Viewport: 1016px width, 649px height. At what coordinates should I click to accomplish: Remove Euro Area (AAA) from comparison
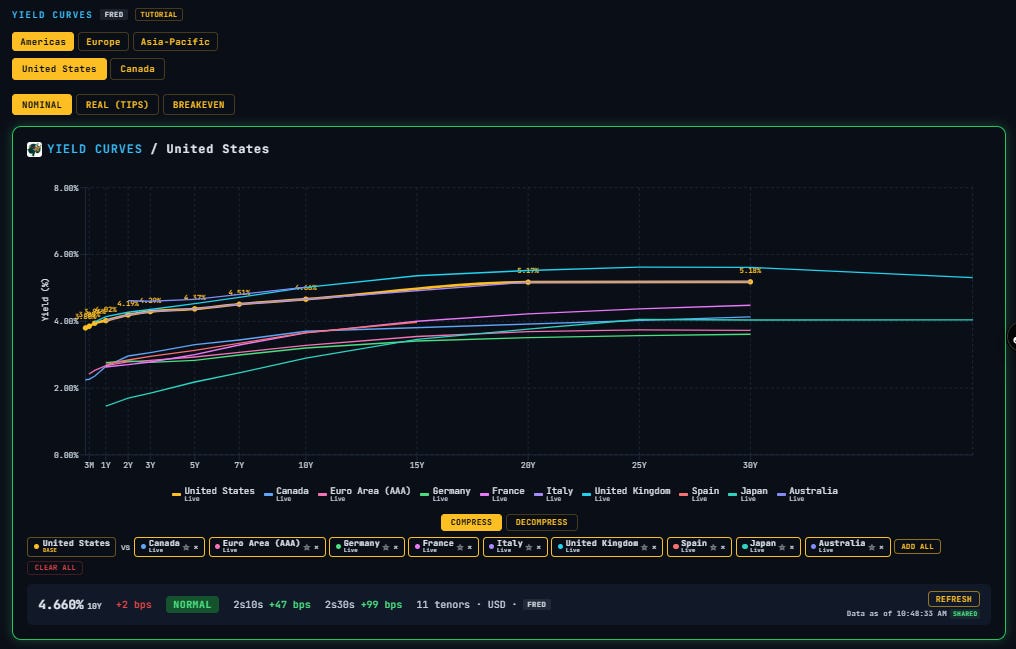pyautogui.click(x=316, y=547)
